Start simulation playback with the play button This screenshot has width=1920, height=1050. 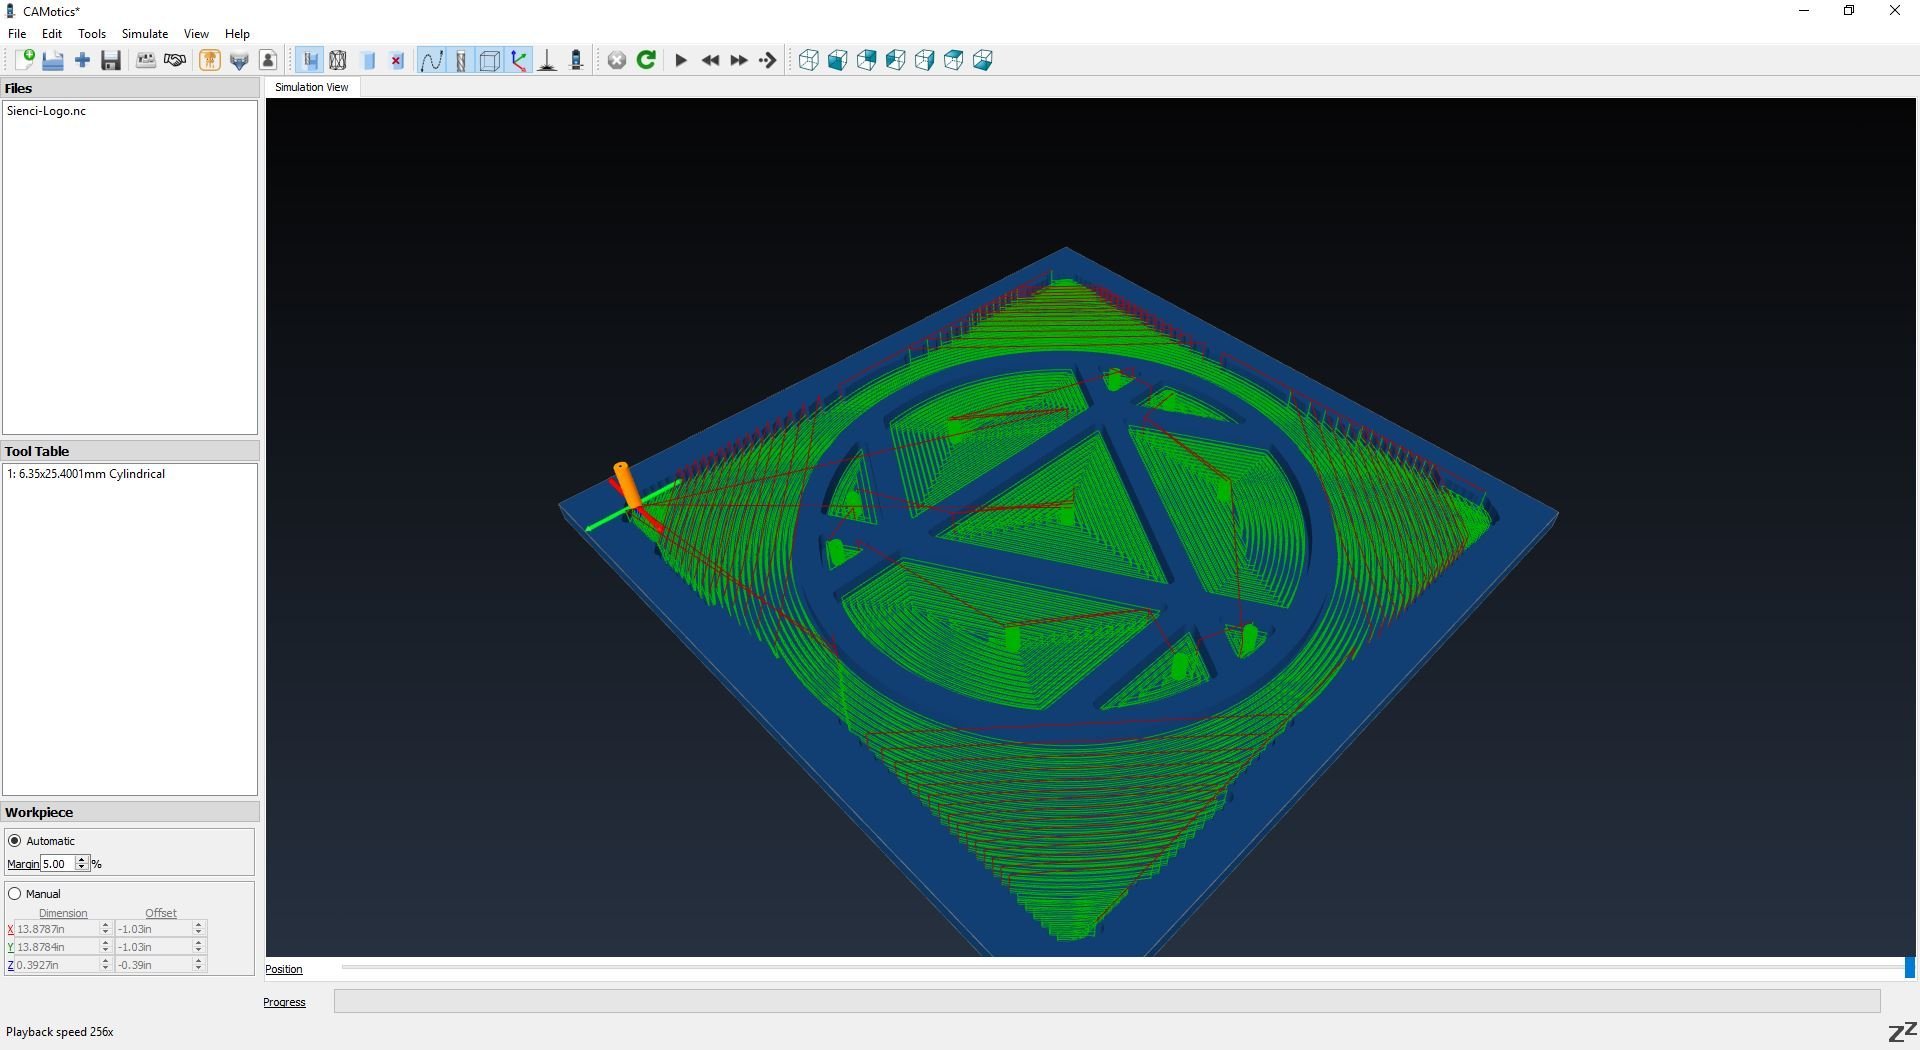[681, 60]
